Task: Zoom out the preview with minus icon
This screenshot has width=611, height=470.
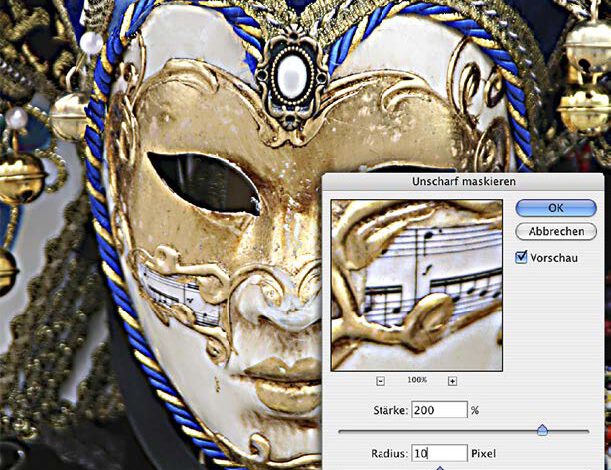Action: click(x=381, y=381)
